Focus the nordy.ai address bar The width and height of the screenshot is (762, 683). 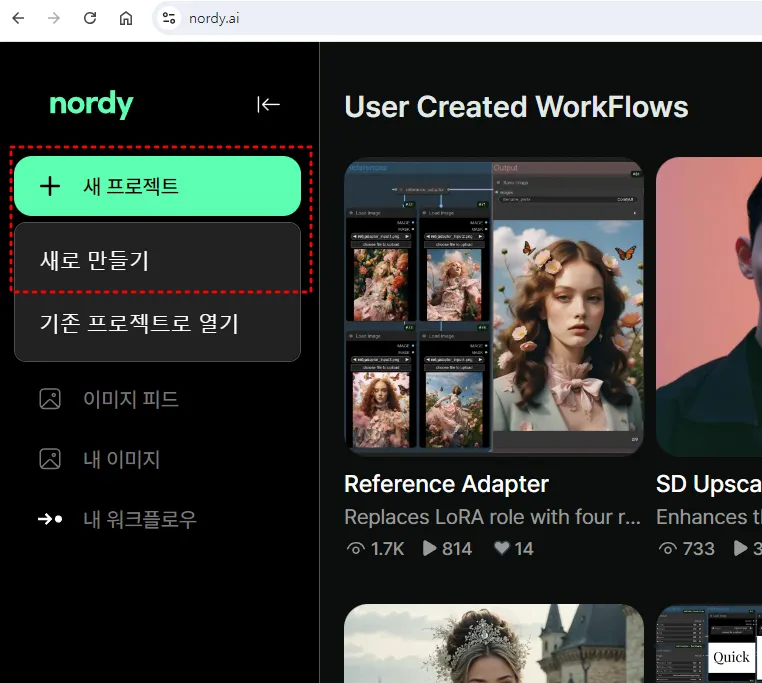point(457,18)
